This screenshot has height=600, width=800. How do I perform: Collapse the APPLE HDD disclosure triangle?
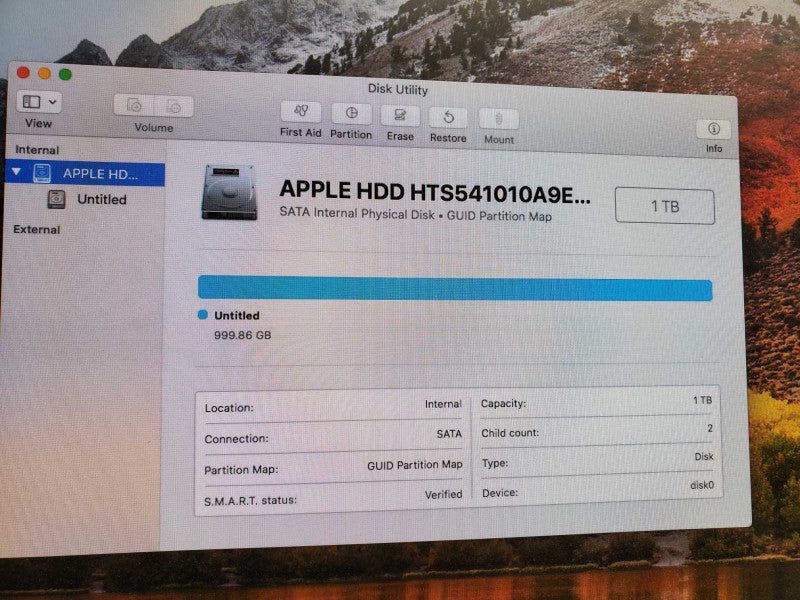pyautogui.click(x=17, y=172)
